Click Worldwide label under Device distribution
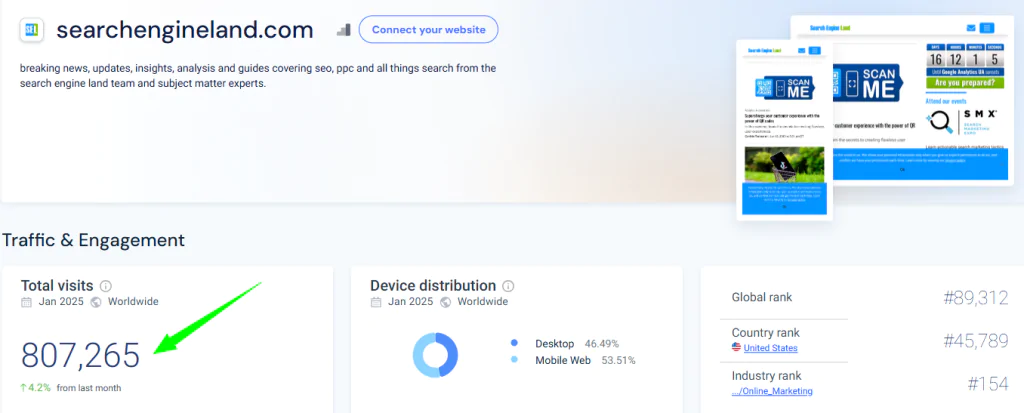1024x413 pixels. [483, 302]
